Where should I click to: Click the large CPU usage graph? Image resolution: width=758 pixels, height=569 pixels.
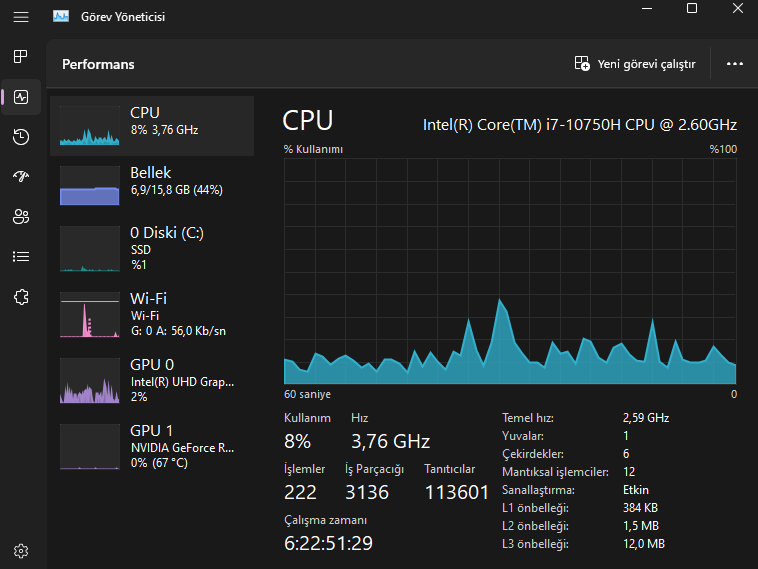coord(510,270)
